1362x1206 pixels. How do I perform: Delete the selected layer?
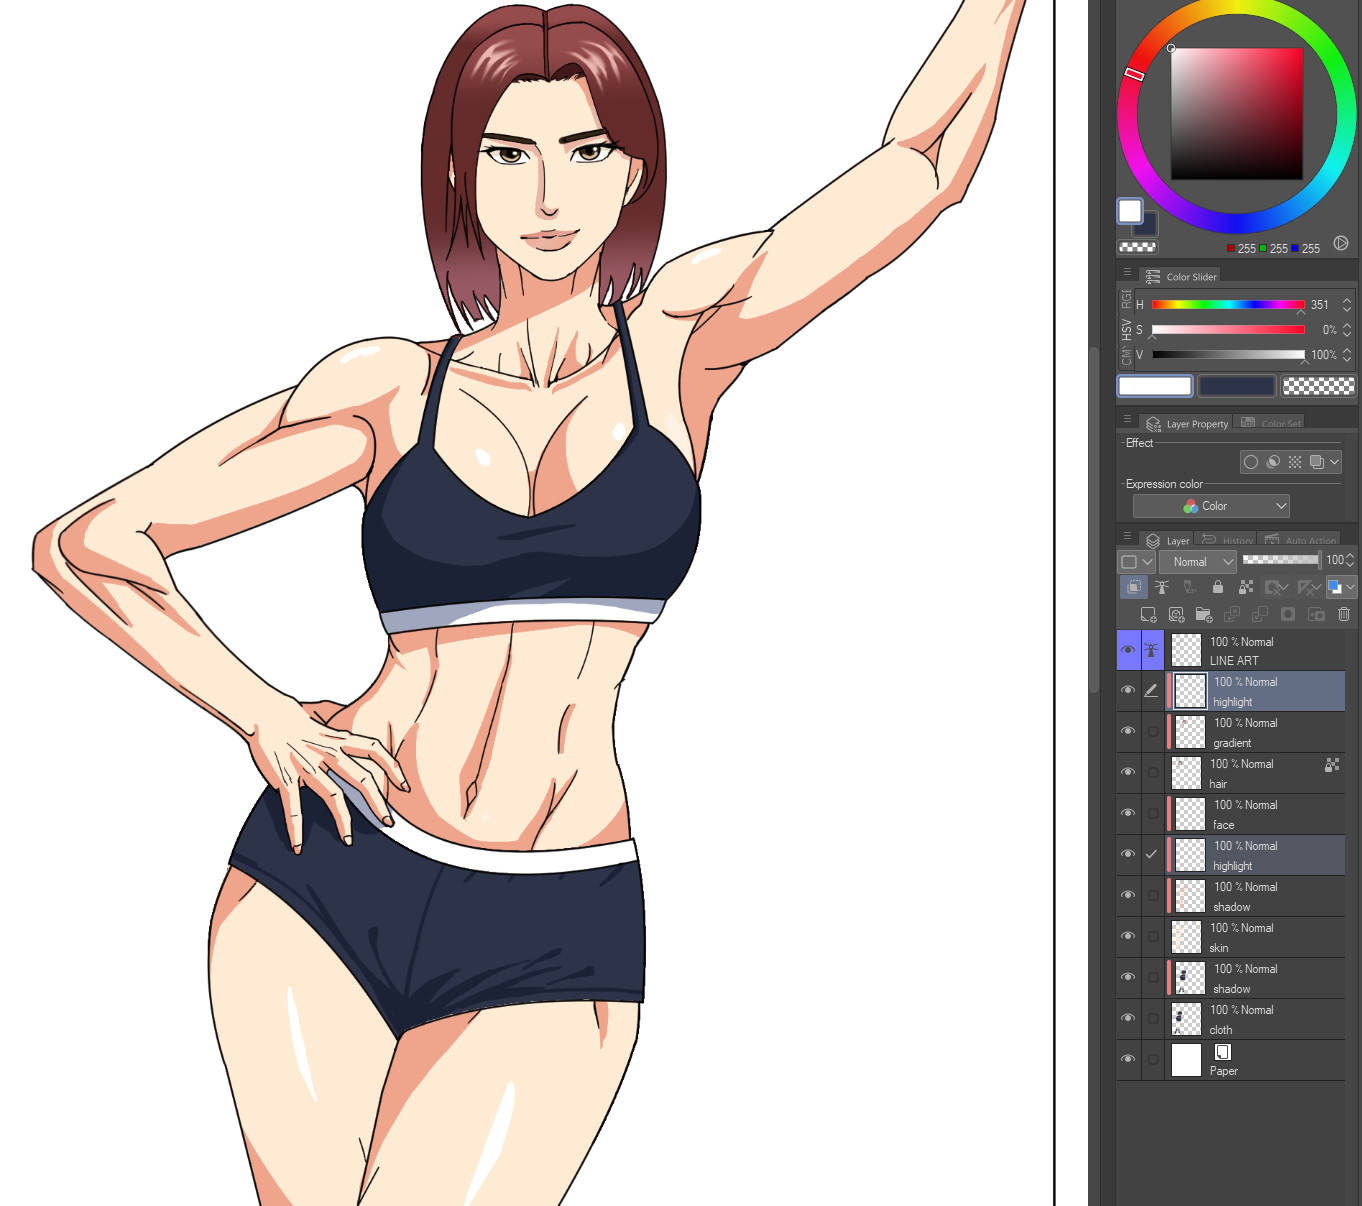click(1343, 614)
